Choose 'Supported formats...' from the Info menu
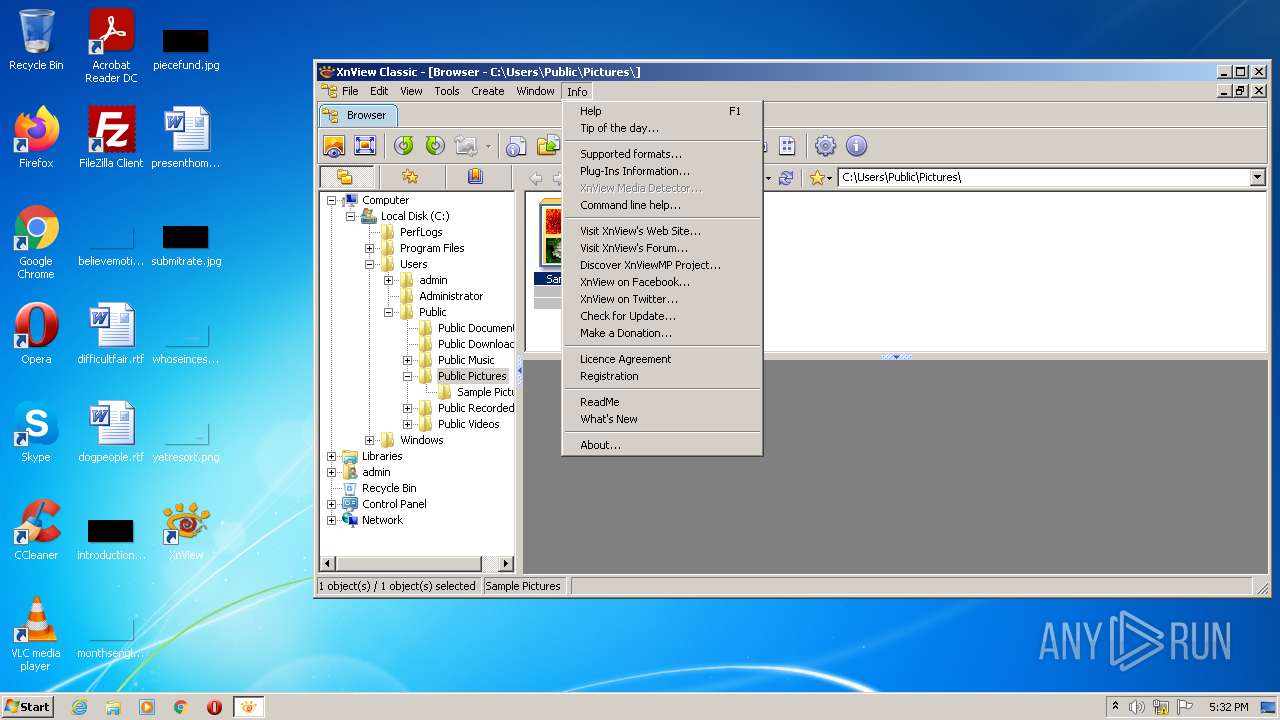 631,154
